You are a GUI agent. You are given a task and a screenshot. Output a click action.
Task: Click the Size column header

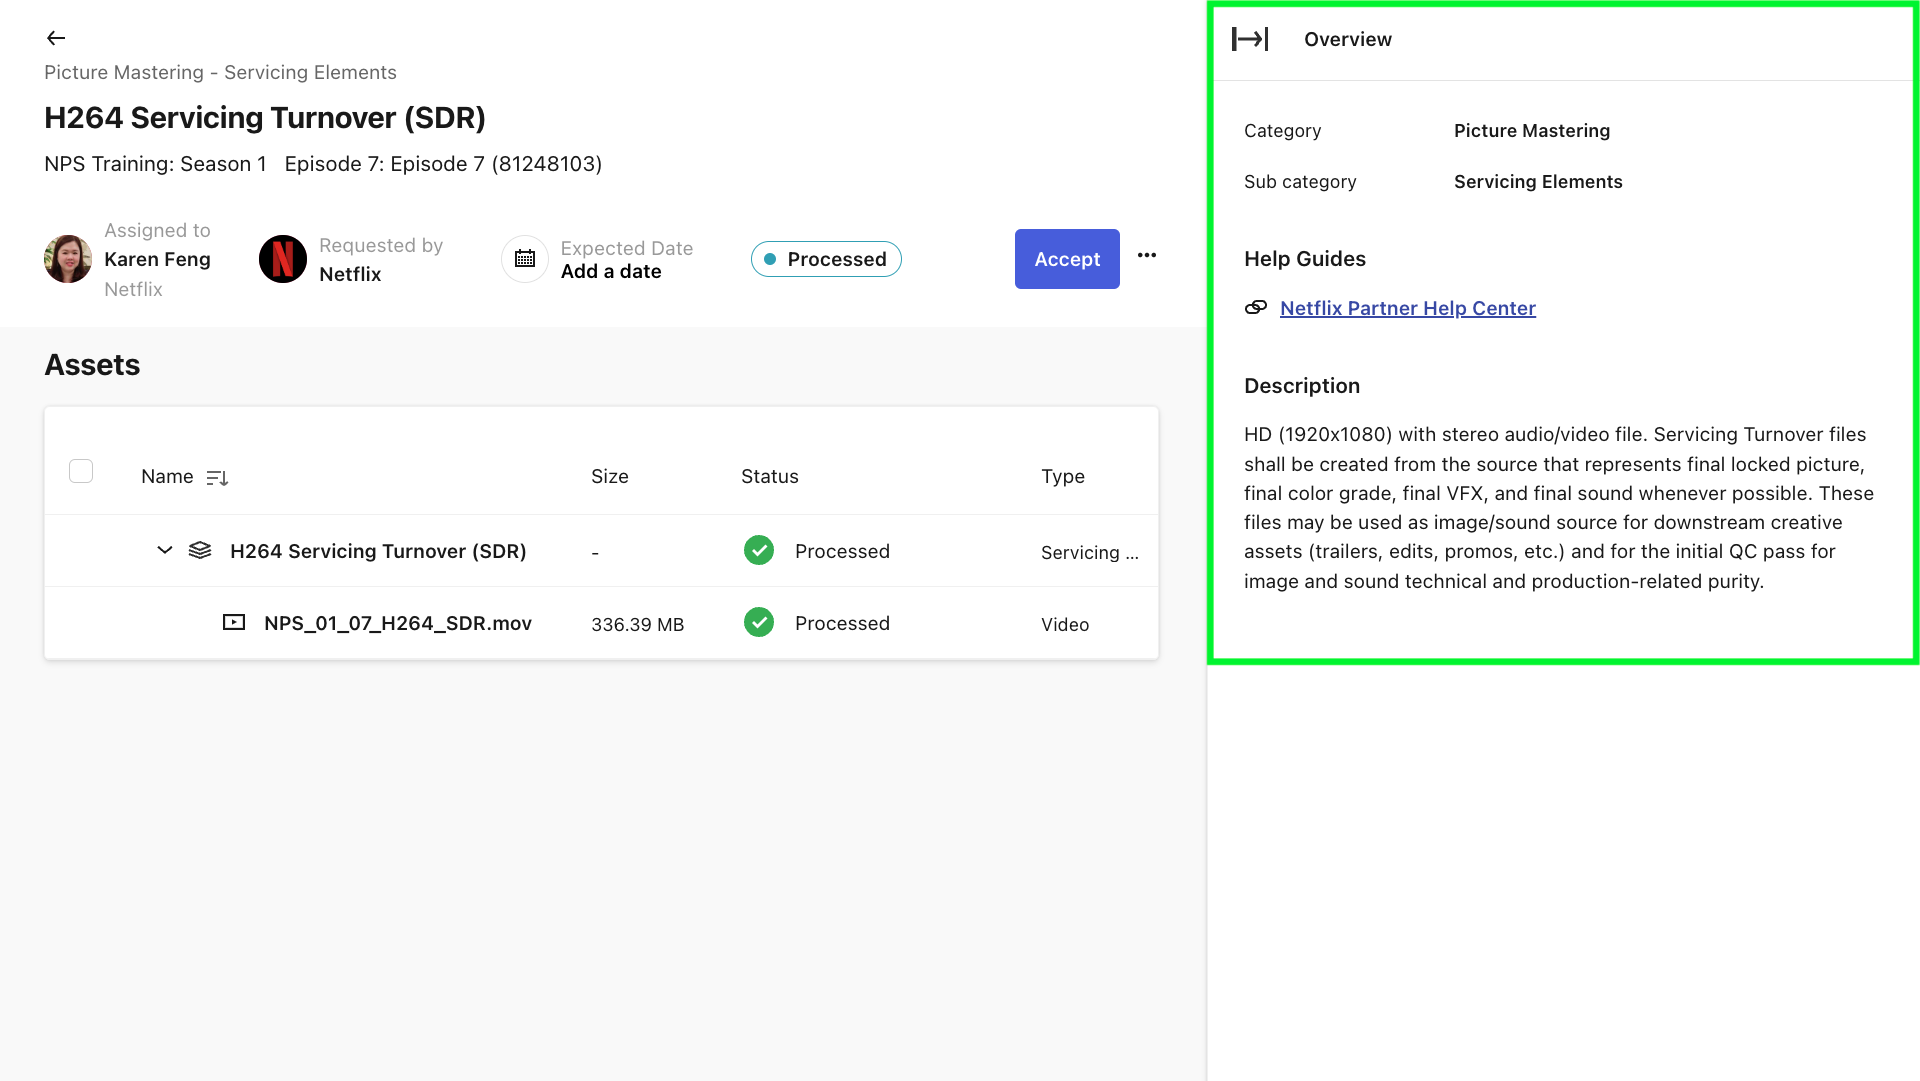[610, 477]
